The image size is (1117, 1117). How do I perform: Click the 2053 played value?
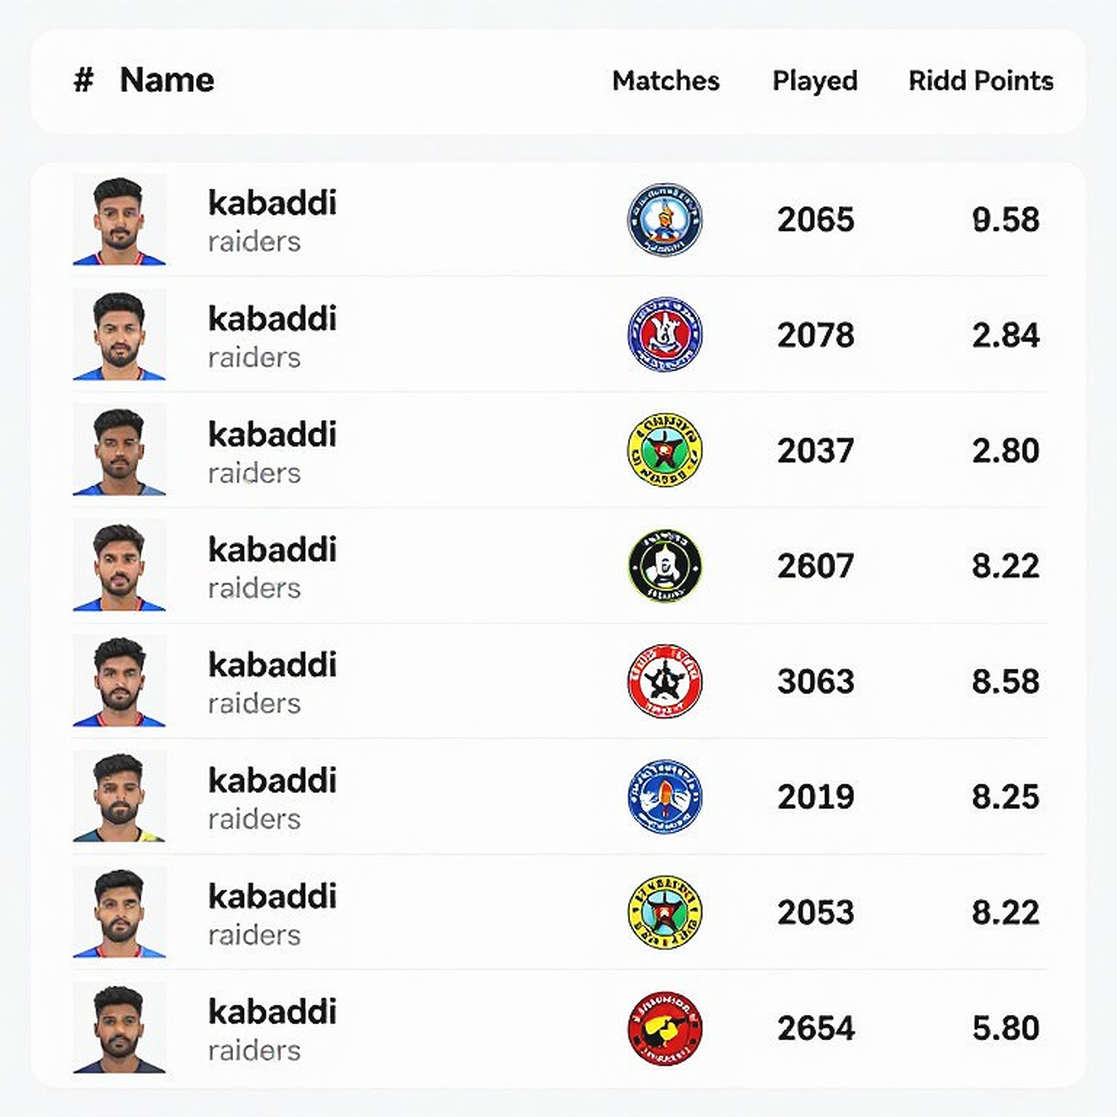(x=816, y=913)
